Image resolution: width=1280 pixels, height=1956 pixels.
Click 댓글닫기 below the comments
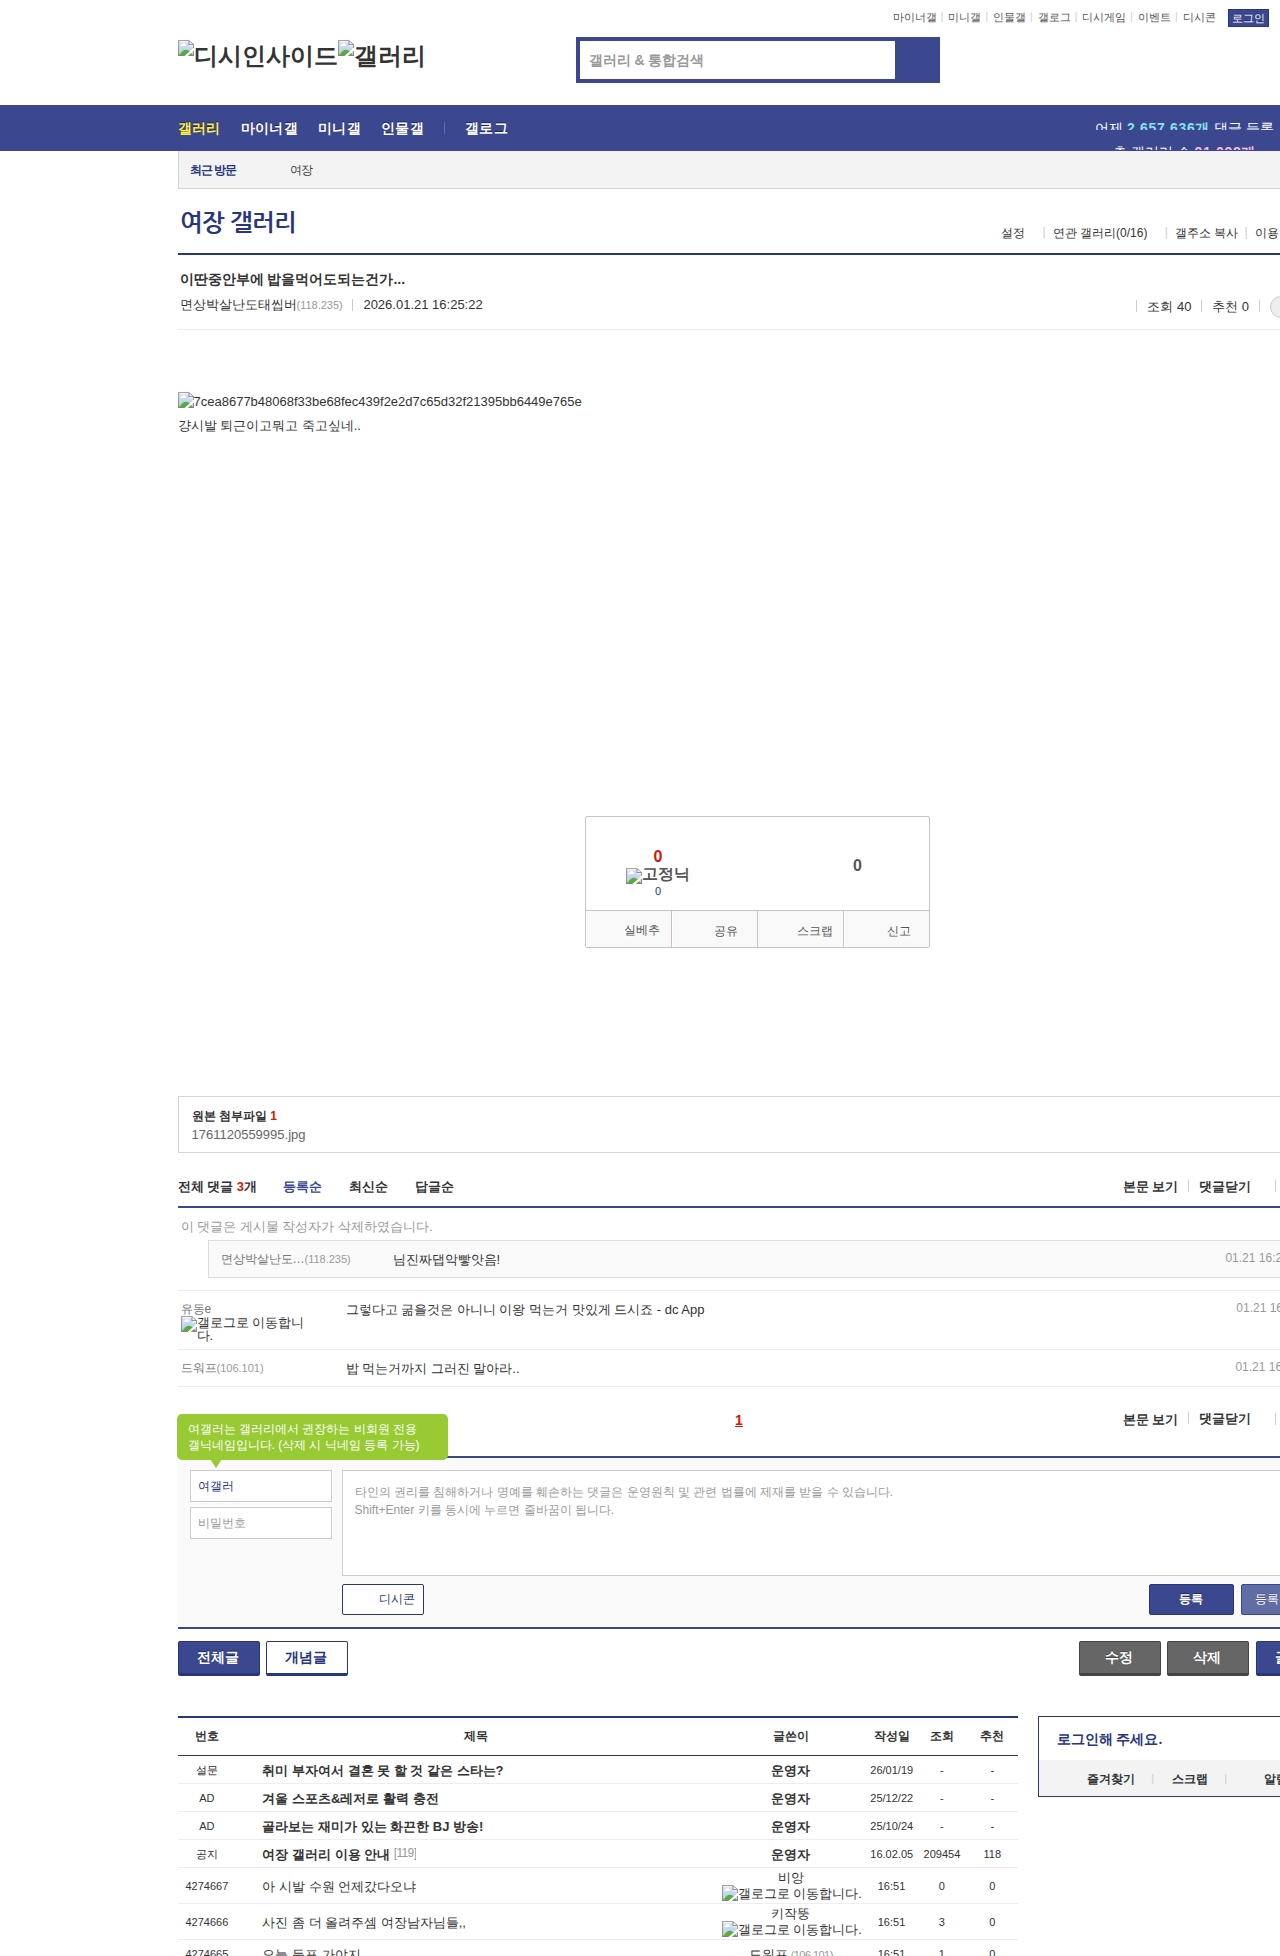[1225, 1419]
